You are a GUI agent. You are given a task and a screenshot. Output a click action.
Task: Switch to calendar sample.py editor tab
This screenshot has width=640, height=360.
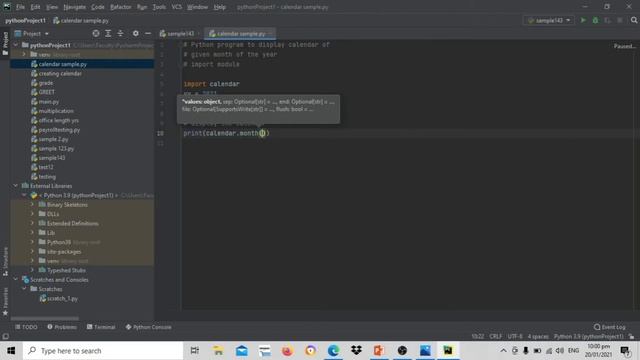[x=240, y=33]
